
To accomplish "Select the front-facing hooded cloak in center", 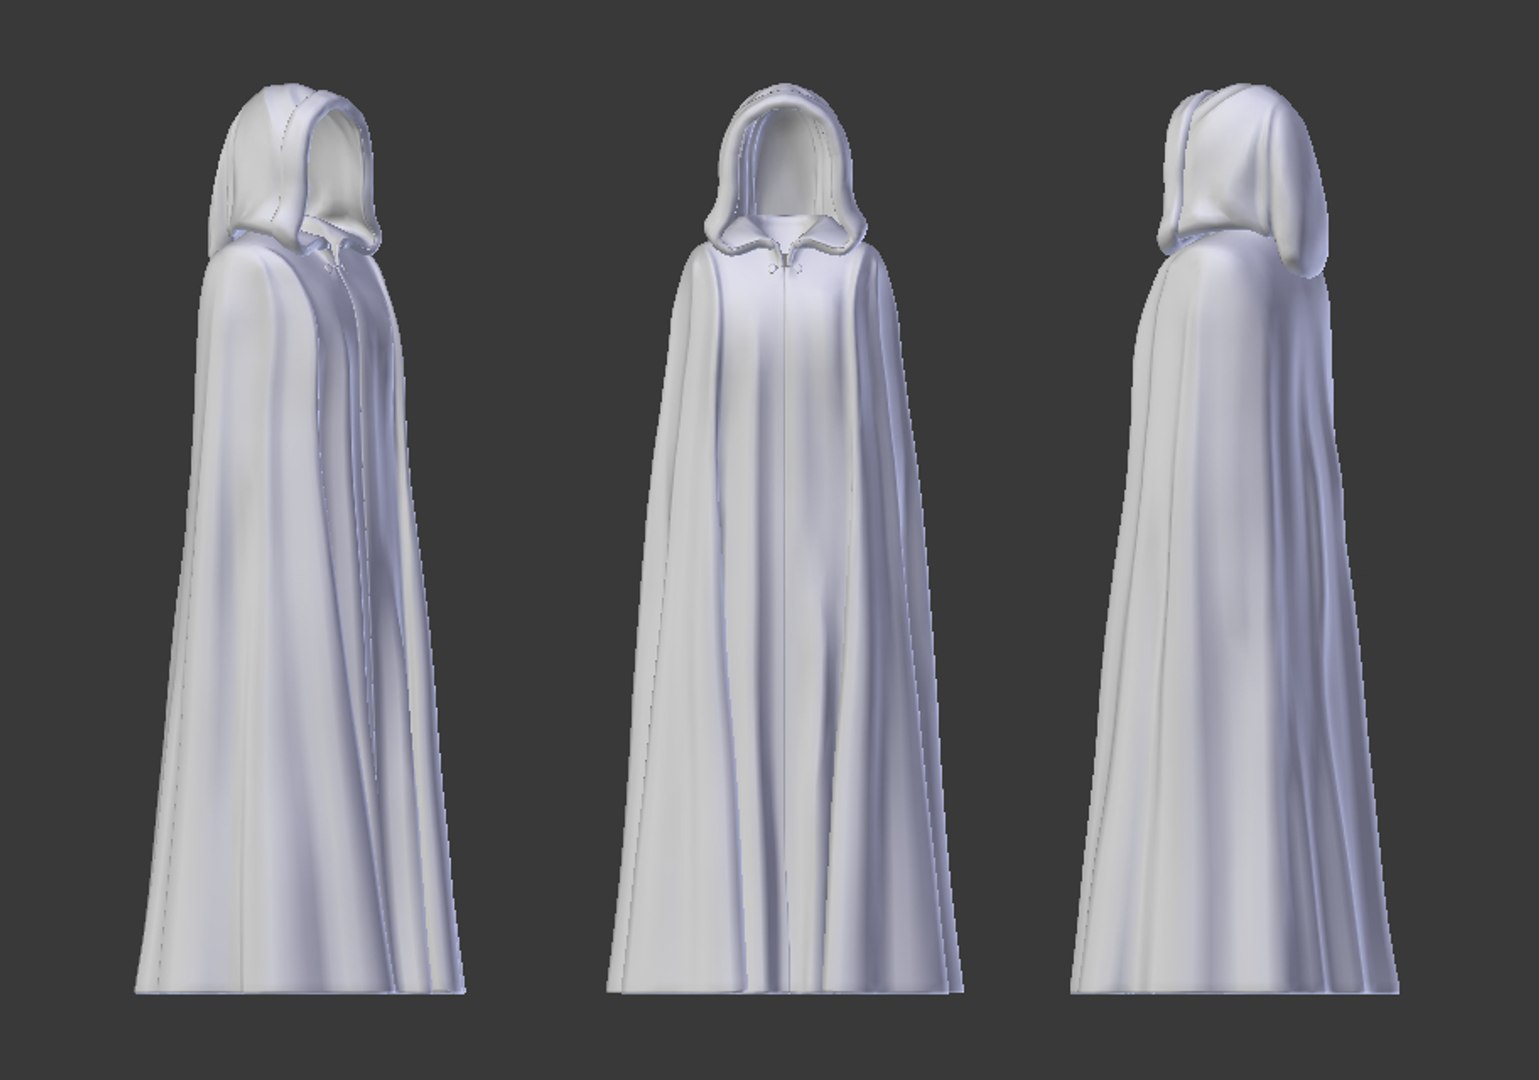I will click(785, 540).
